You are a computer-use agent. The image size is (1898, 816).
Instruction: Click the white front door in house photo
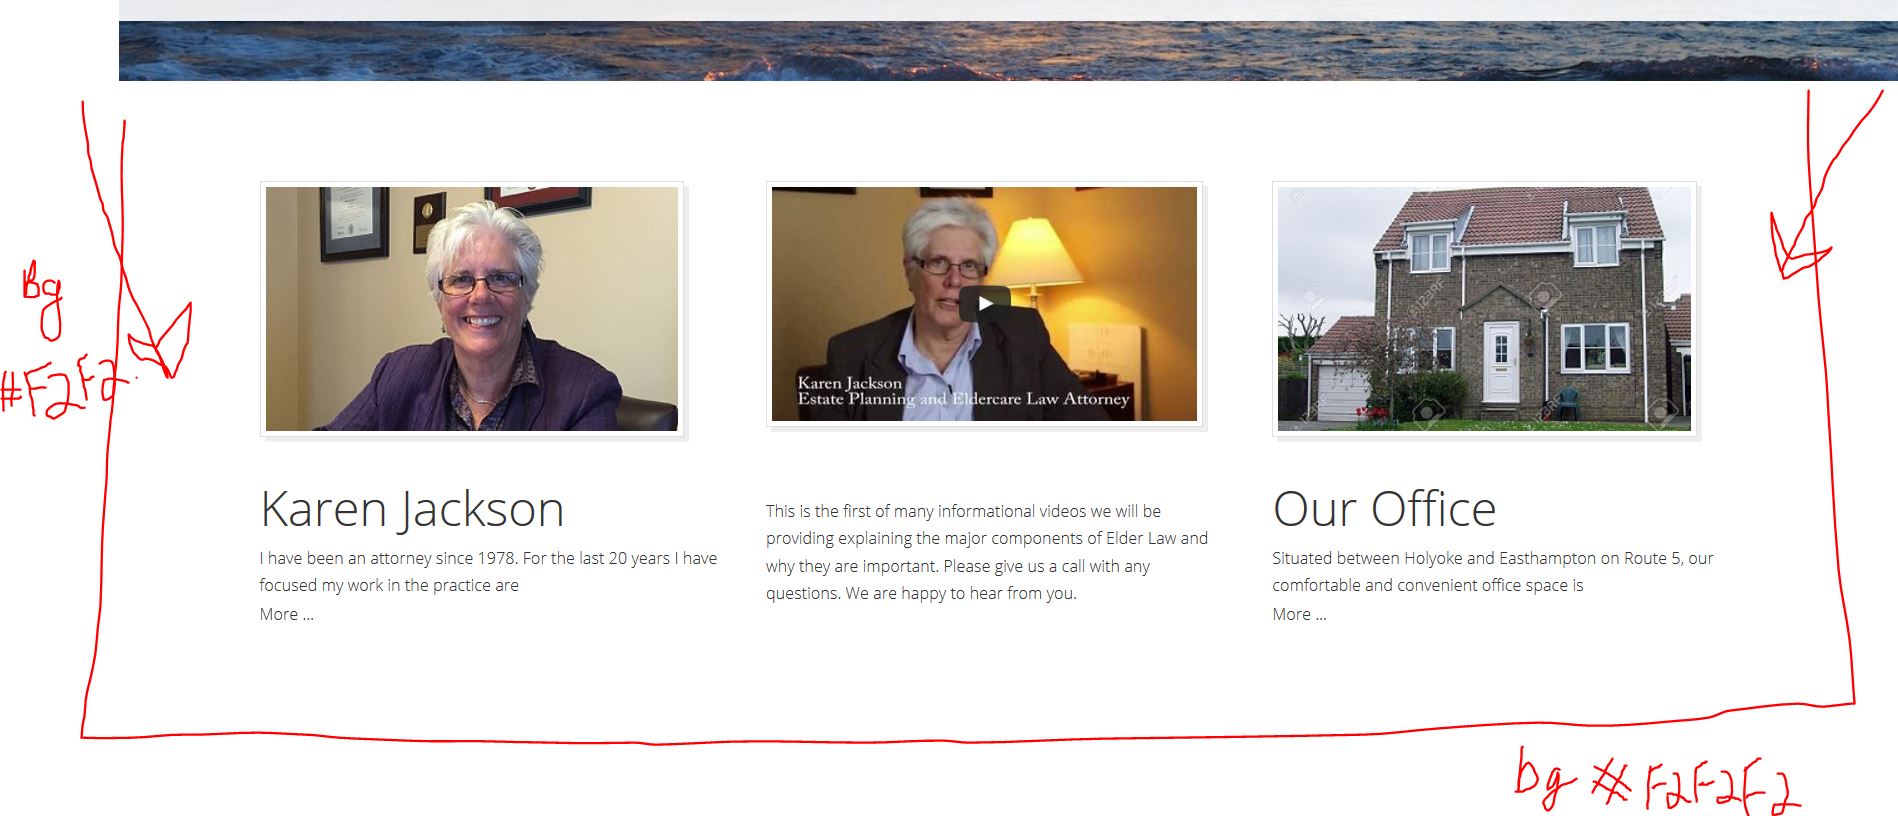tap(1500, 362)
